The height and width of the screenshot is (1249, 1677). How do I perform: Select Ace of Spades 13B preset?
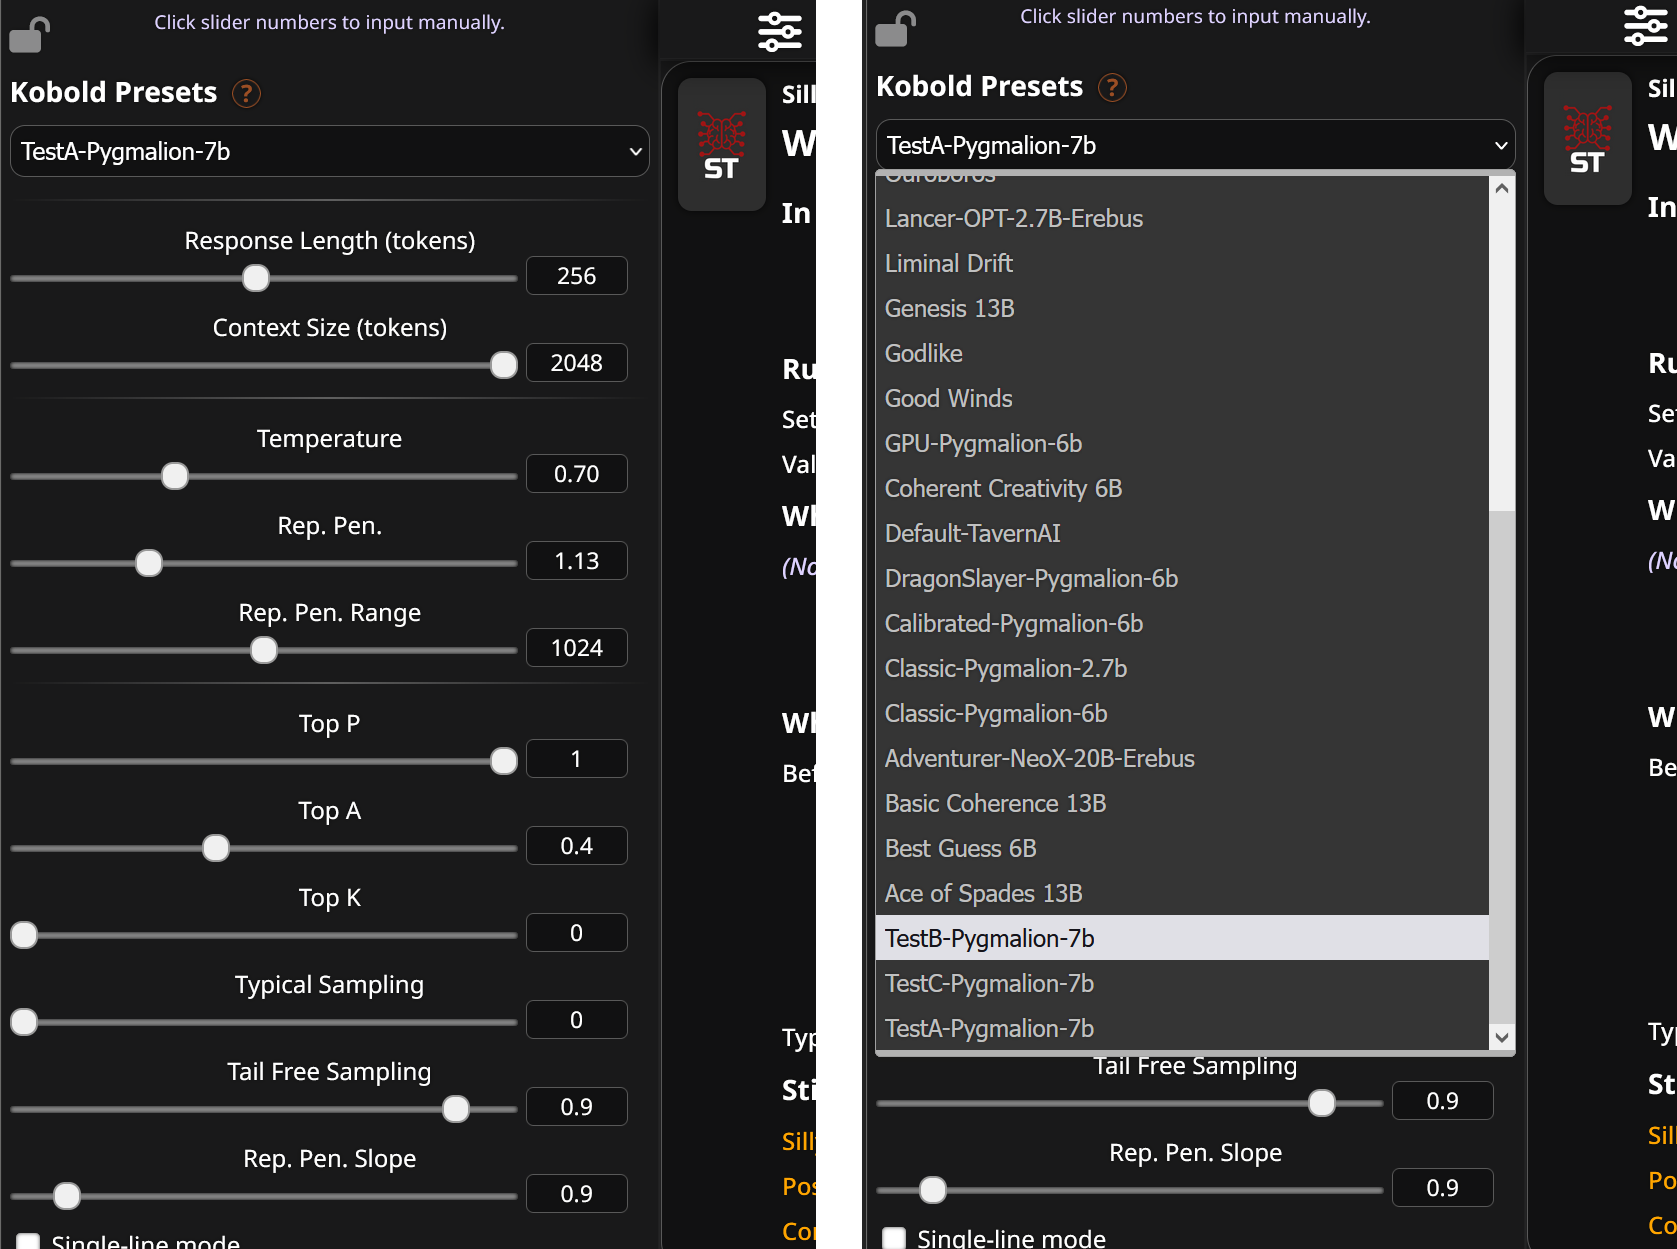1182,893
